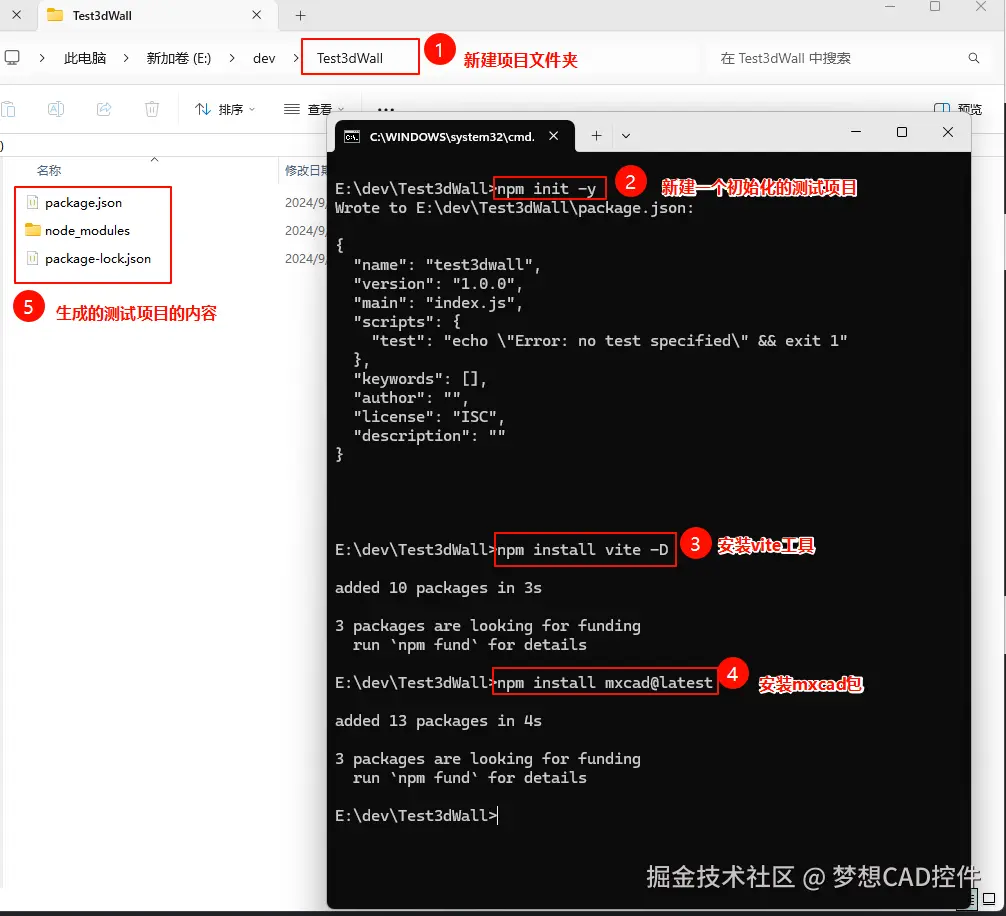Click the terminal prompt line E:\dev\Test3dWall>
Image resolution: width=1006 pixels, height=916 pixels.
(x=416, y=816)
